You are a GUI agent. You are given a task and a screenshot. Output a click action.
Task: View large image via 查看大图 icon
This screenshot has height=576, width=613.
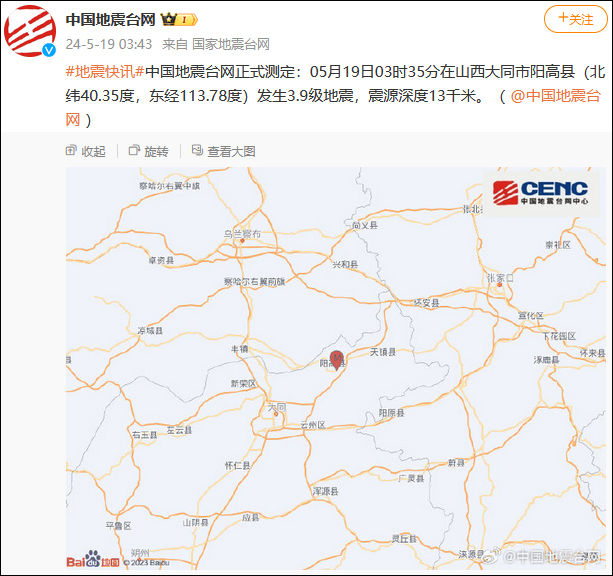tap(224, 151)
